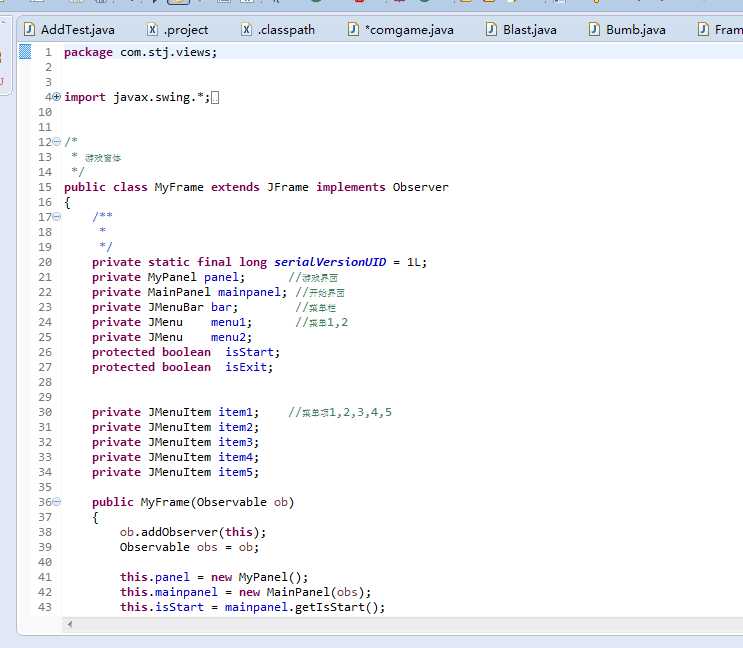The image size is (743, 648).
Task: Click the 'MyPanel' type name on line 21
Action: click(x=172, y=277)
